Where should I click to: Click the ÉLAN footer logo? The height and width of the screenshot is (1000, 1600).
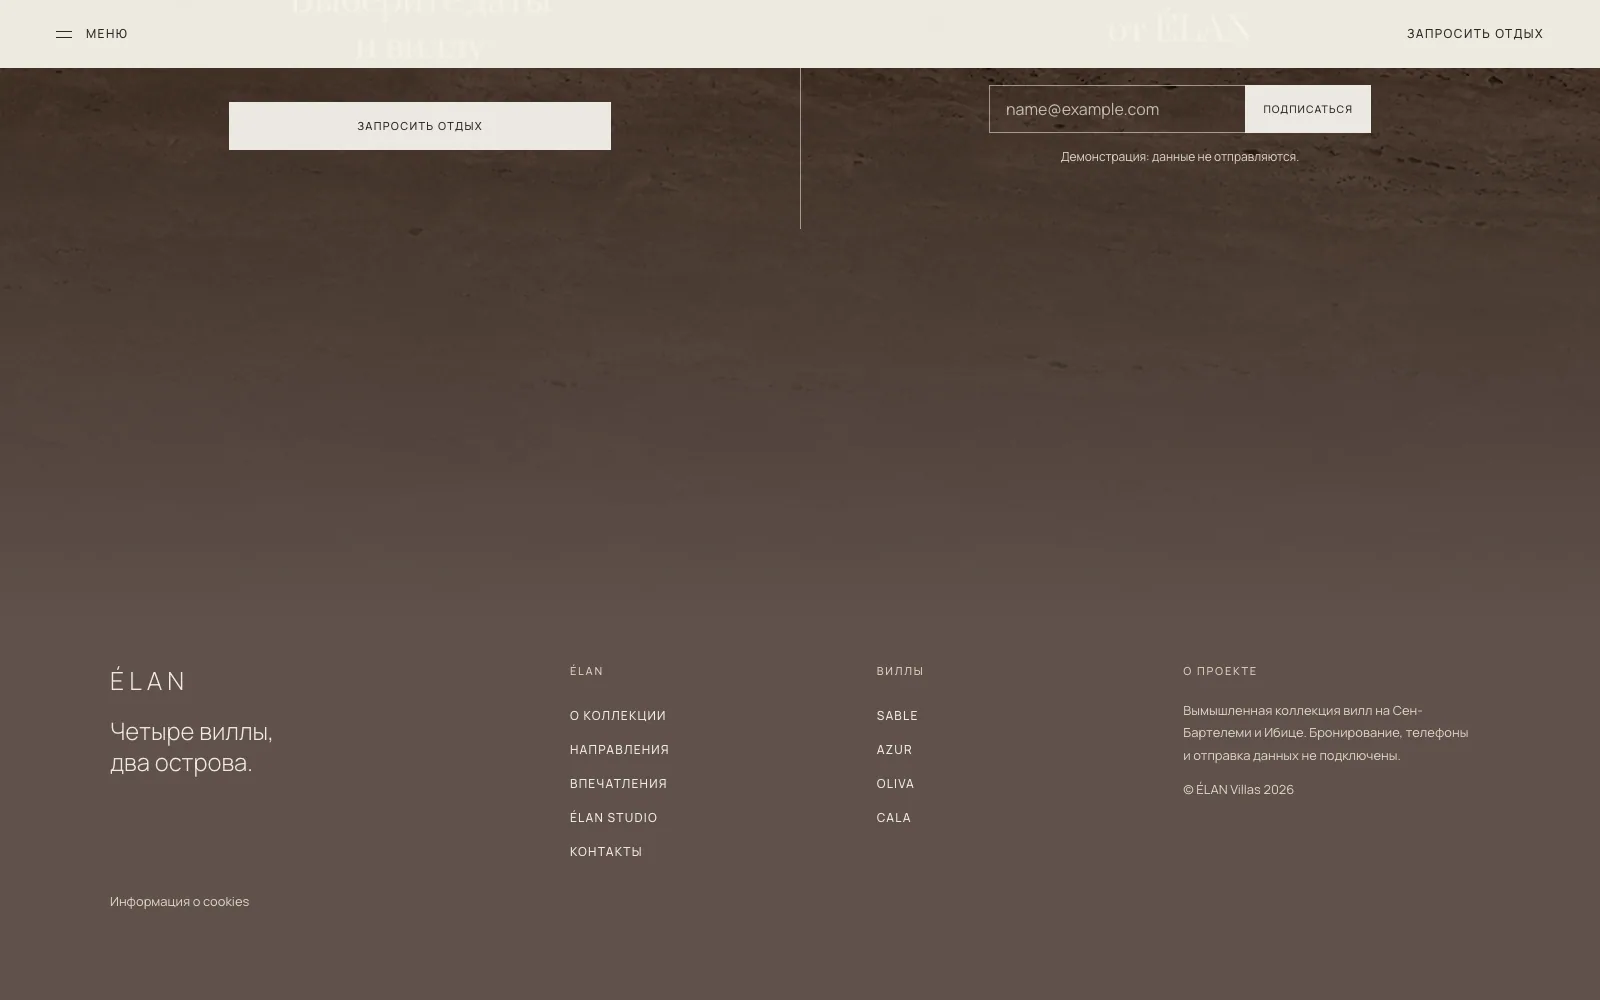coord(148,680)
